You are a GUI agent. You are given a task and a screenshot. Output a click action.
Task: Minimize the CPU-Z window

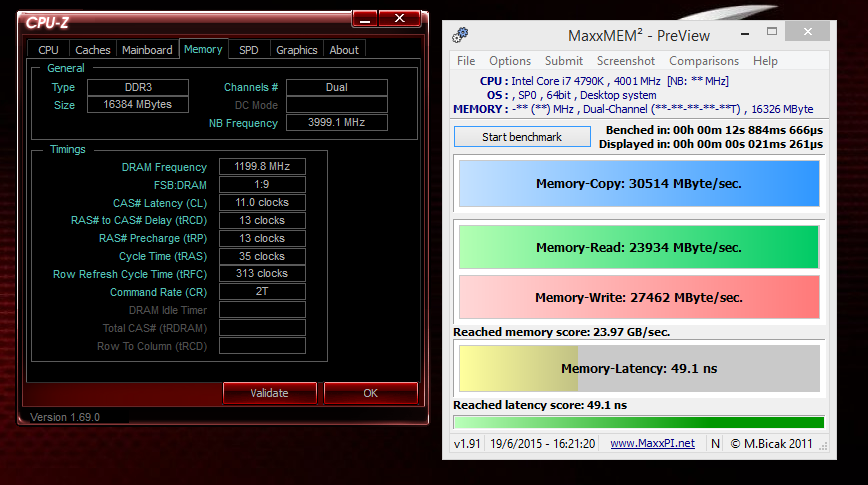click(x=365, y=19)
